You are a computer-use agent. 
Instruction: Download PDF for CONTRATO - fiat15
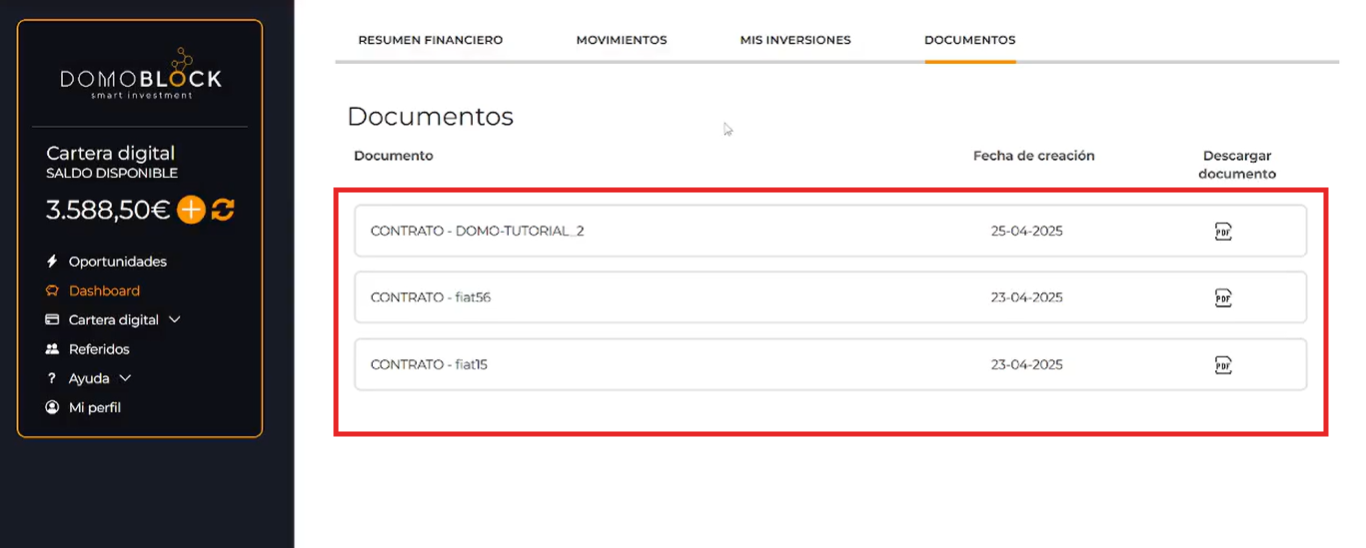[x=1222, y=364]
